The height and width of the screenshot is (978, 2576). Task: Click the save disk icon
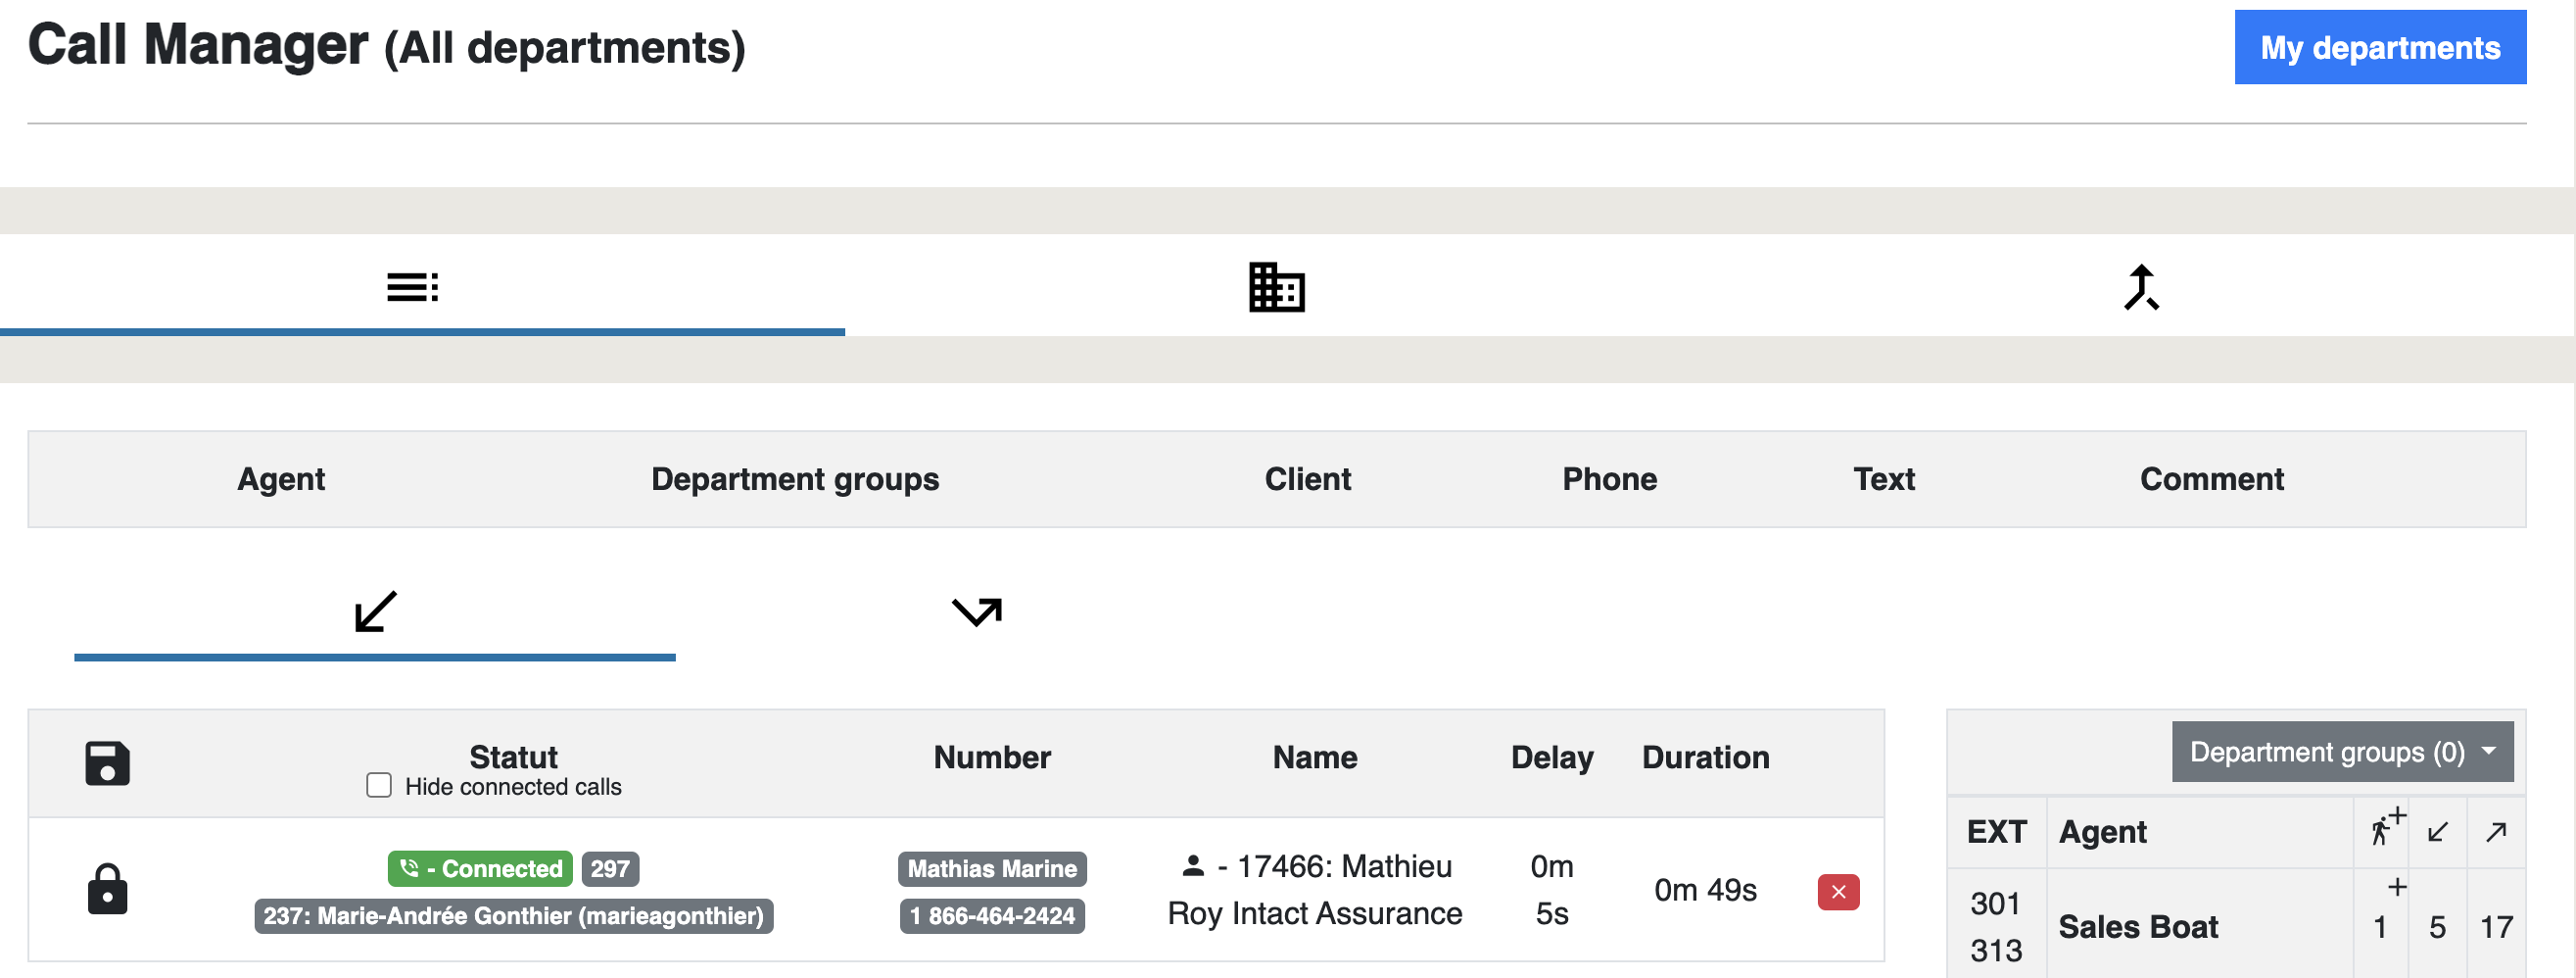pyautogui.click(x=107, y=764)
